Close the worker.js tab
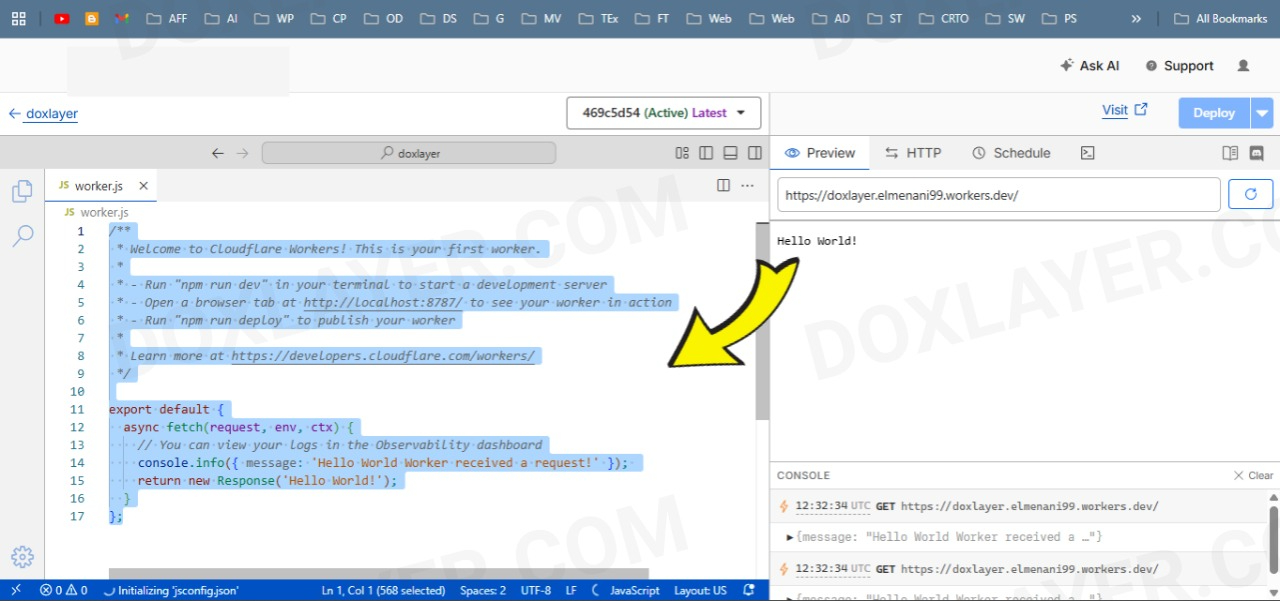1280x601 pixels. click(x=143, y=186)
